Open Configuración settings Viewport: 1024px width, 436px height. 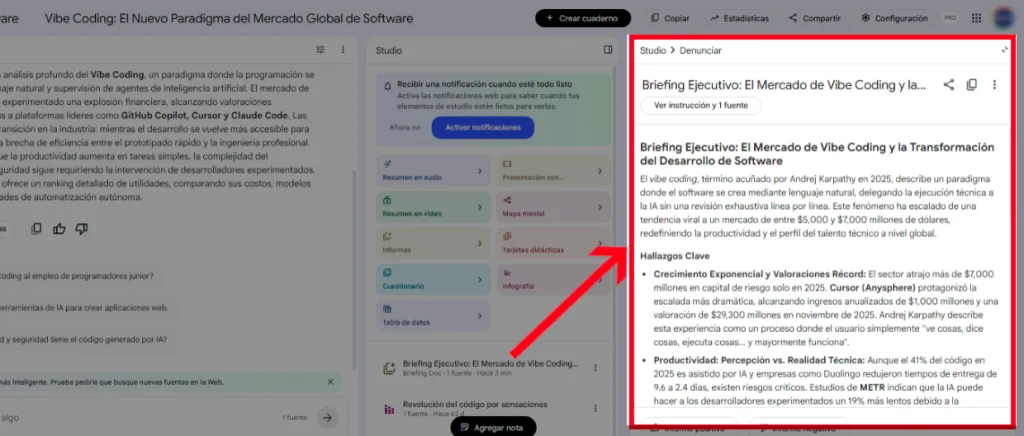(x=894, y=18)
